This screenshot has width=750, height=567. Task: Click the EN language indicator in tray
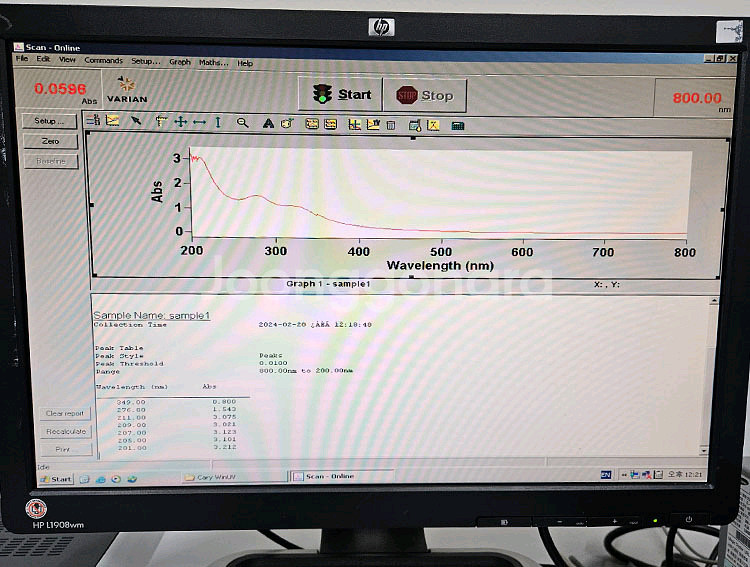coord(606,475)
